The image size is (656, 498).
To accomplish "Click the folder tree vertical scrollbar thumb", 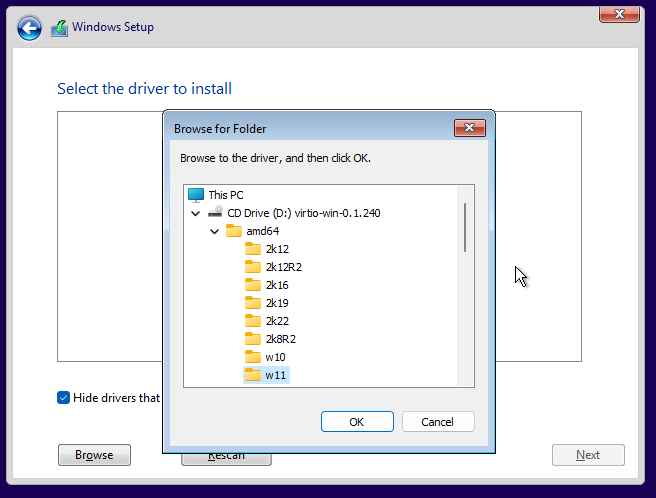I will 465,227.
